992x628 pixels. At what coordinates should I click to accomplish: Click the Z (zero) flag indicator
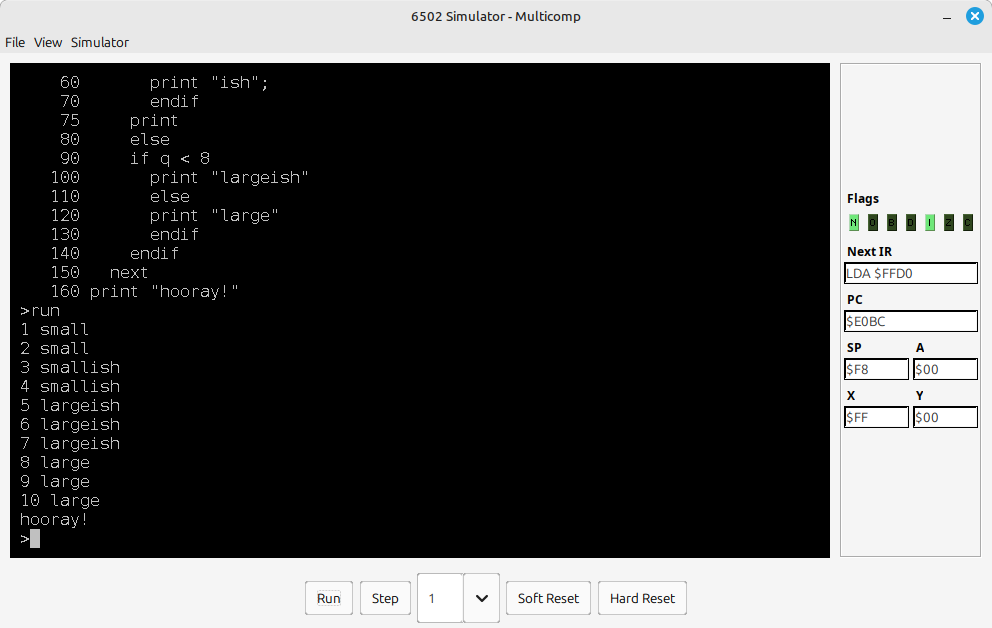tap(949, 223)
